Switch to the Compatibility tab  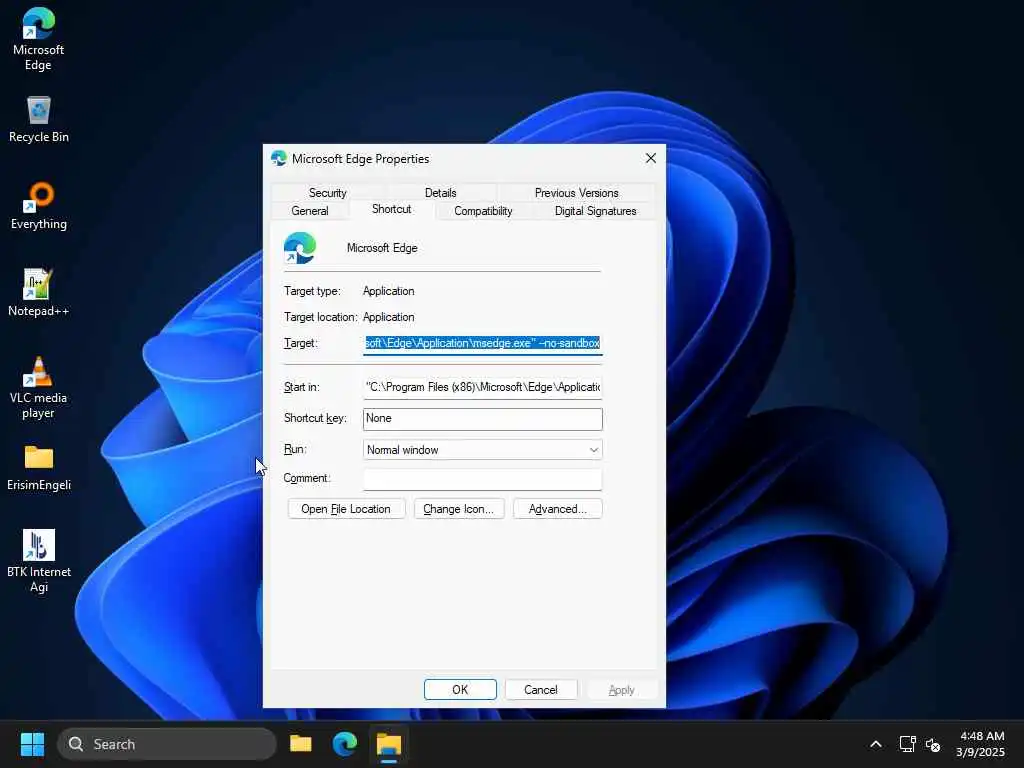click(x=483, y=211)
